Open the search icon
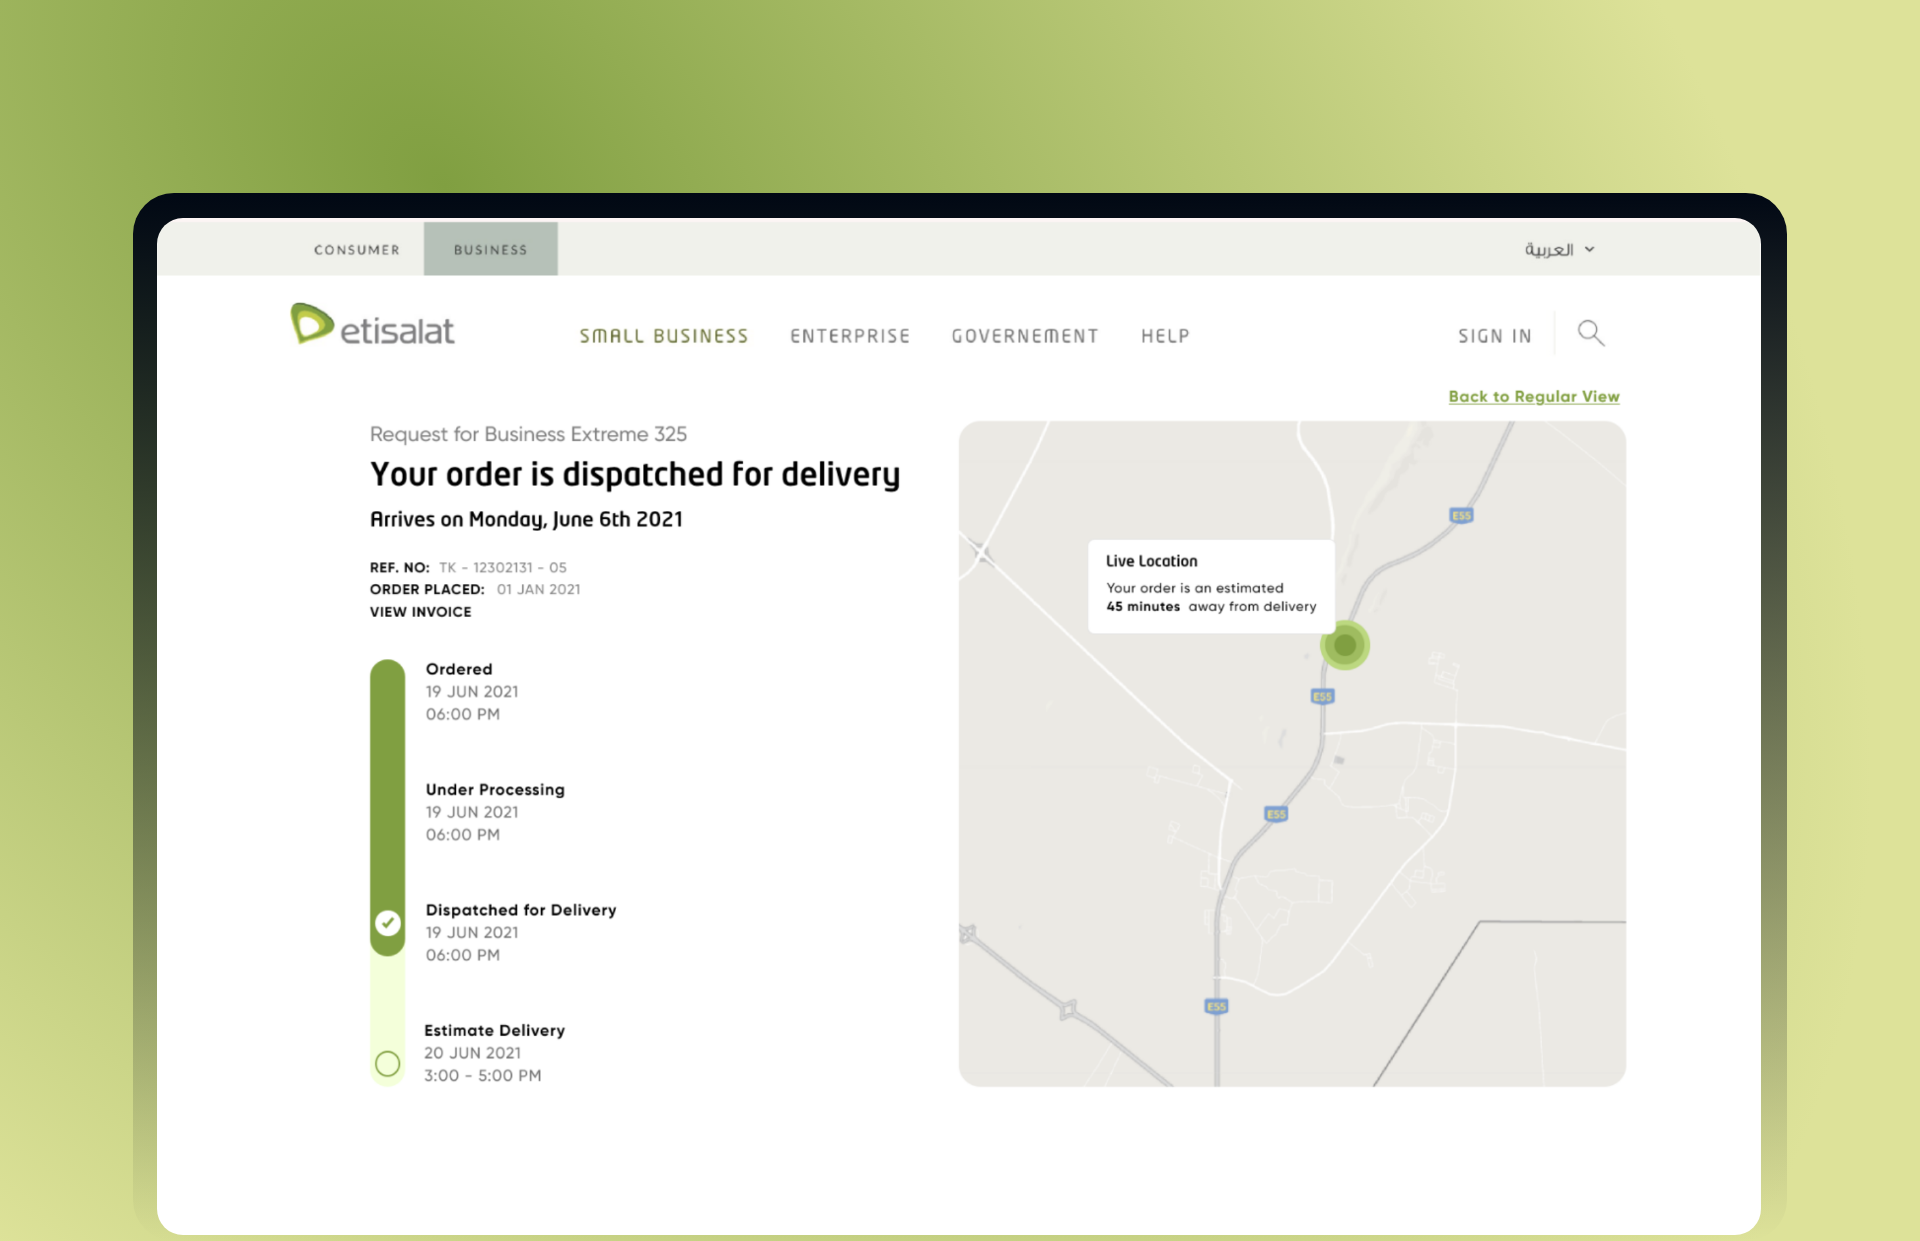 [1590, 333]
